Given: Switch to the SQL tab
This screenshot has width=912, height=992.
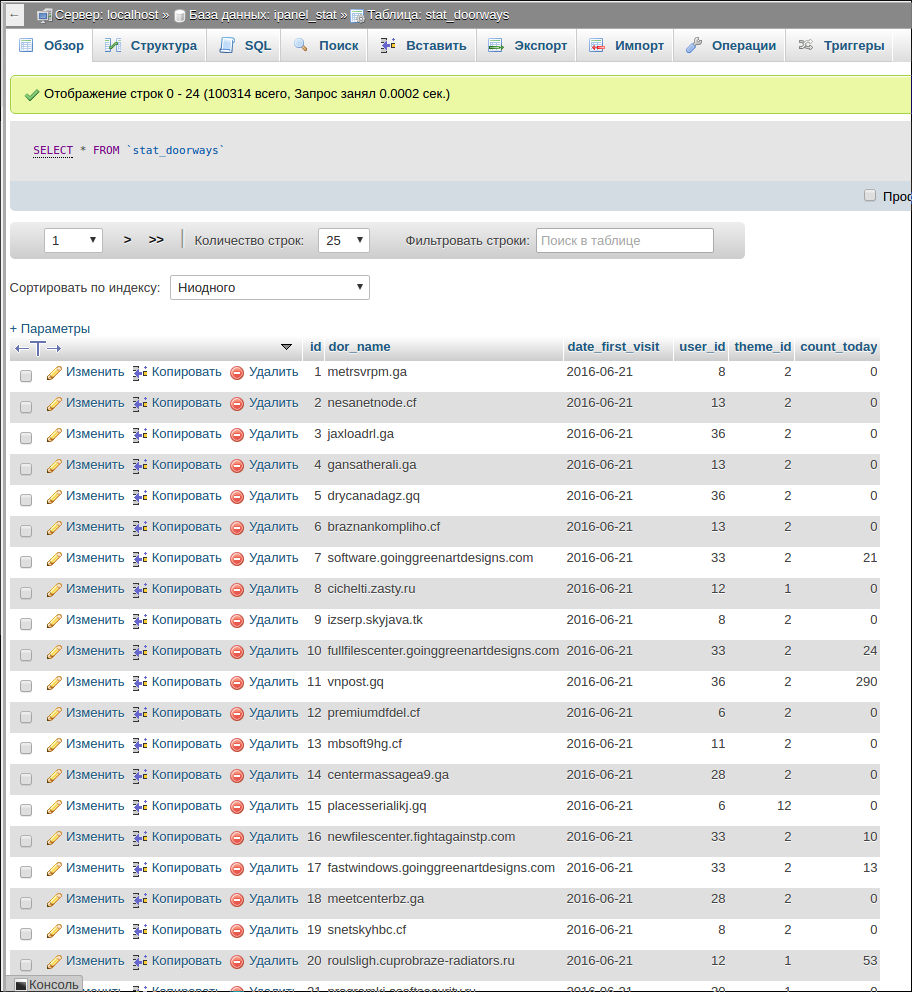Looking at the screenshot, I should (245, 46).
